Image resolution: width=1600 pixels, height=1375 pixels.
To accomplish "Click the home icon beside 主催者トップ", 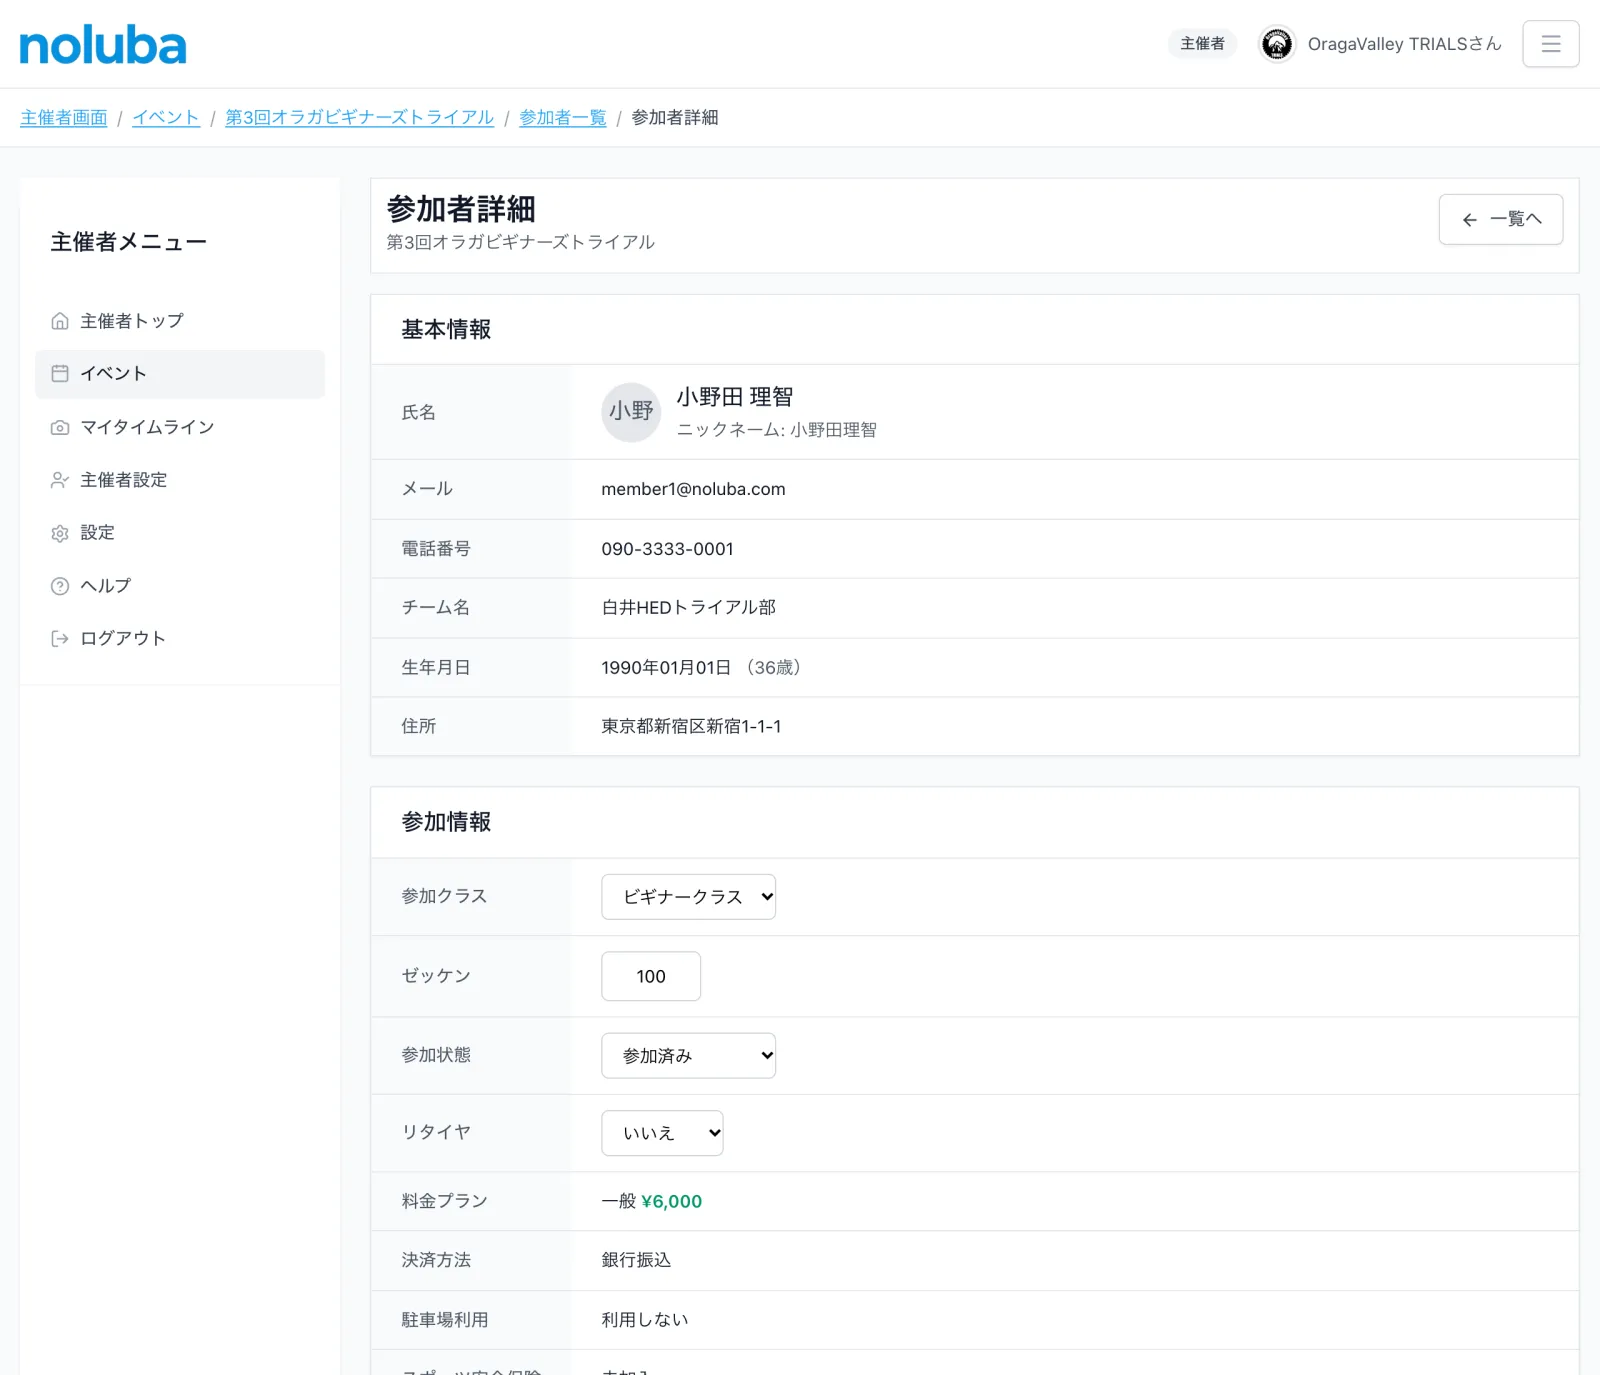I will [60, 321].
